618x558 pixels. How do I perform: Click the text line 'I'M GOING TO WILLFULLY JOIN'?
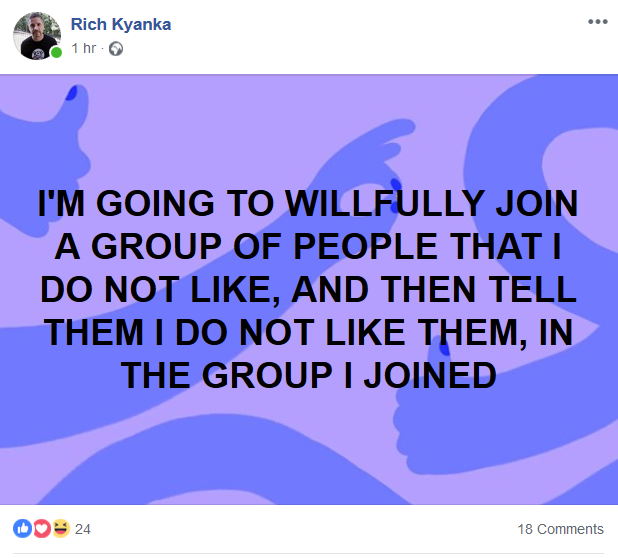tap(308, 204)
